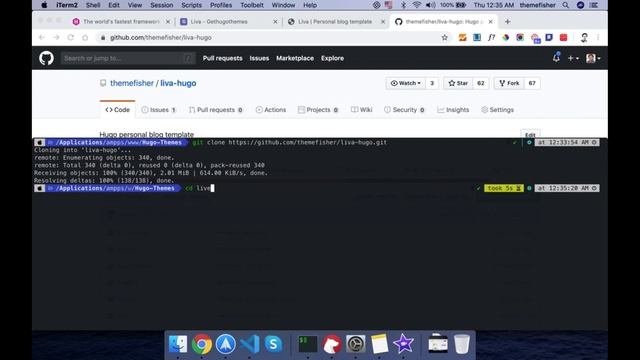Open Notes from the dock
Image resolution: width=640 pixels, height=360 pixels.
coord(379,344)
